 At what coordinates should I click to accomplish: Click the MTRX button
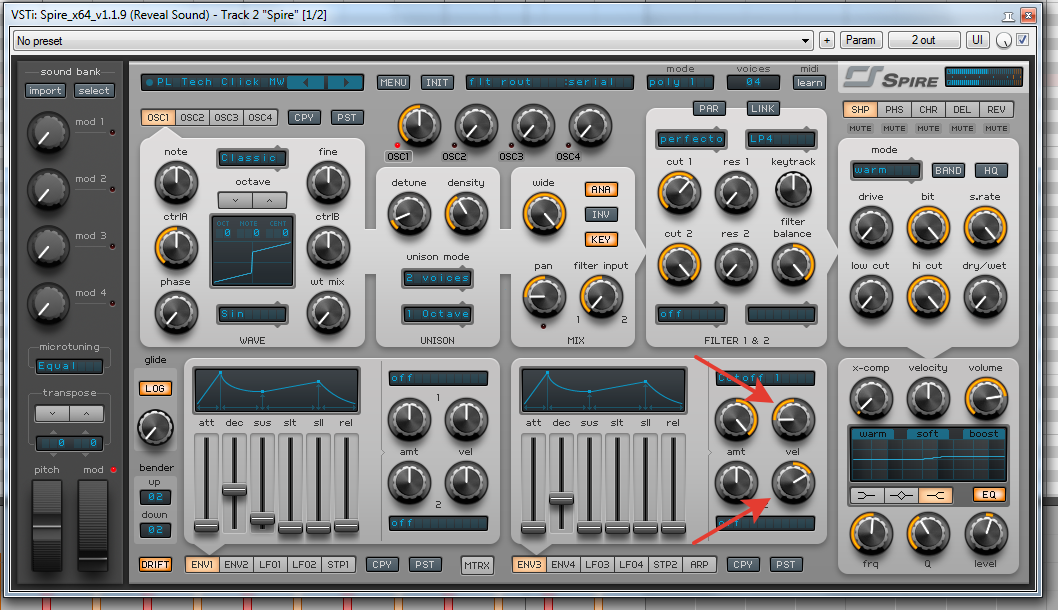pos(477,565)
